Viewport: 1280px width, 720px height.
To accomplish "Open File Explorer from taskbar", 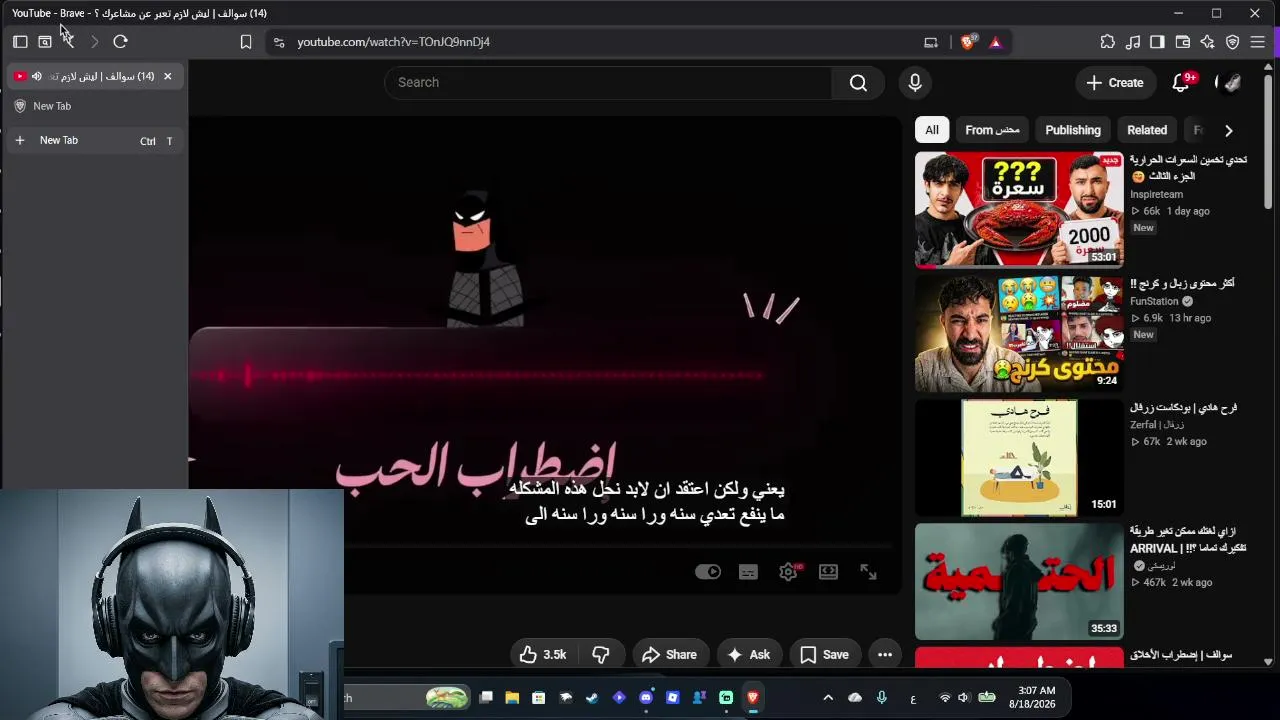I will pyautogui.click(x=512, y=698).
